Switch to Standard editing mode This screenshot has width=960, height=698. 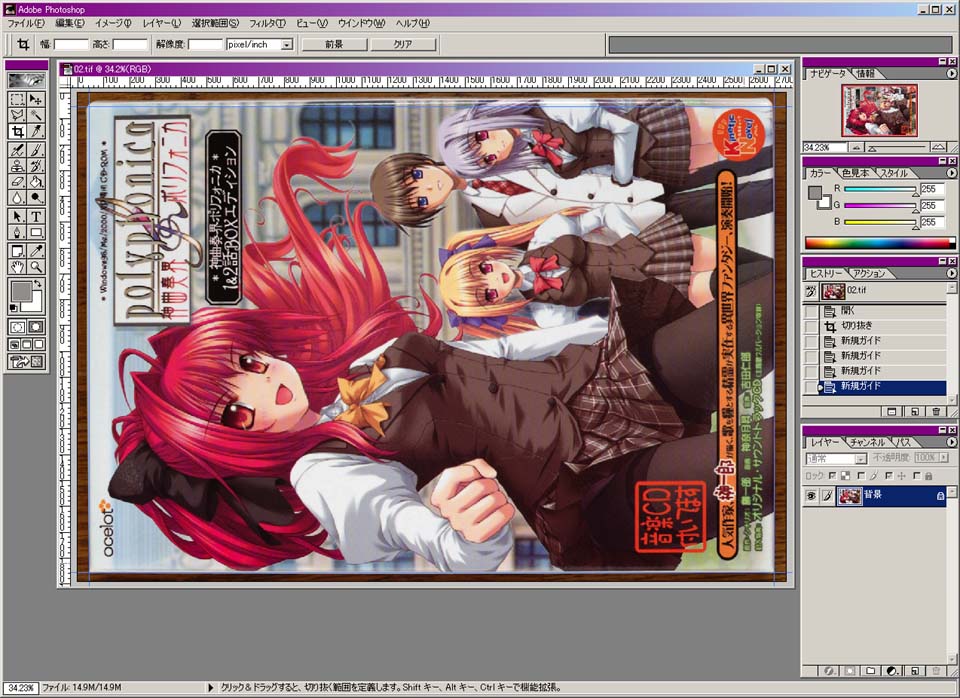17,327
